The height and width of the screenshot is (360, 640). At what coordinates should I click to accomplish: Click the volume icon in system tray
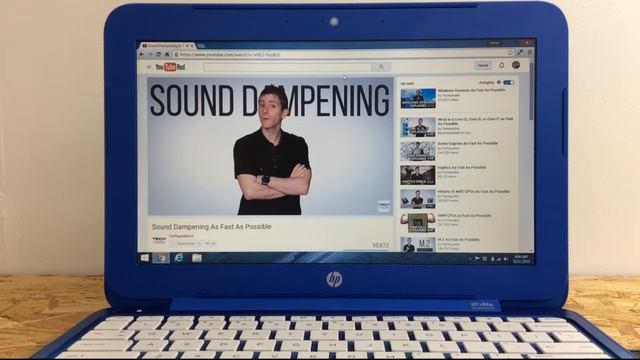click(506, 259)
